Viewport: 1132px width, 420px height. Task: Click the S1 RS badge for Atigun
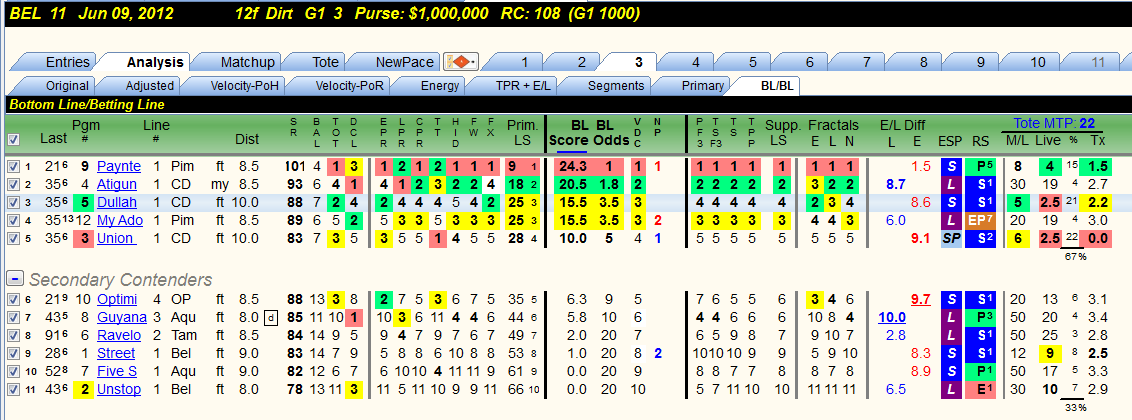click(980, 184)
